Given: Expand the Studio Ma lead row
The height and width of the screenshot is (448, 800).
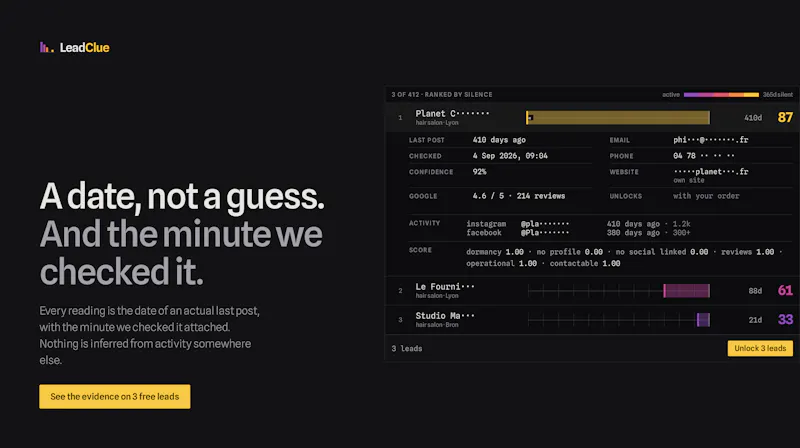Looking at the screenshot, I should (x=592, y=320).
